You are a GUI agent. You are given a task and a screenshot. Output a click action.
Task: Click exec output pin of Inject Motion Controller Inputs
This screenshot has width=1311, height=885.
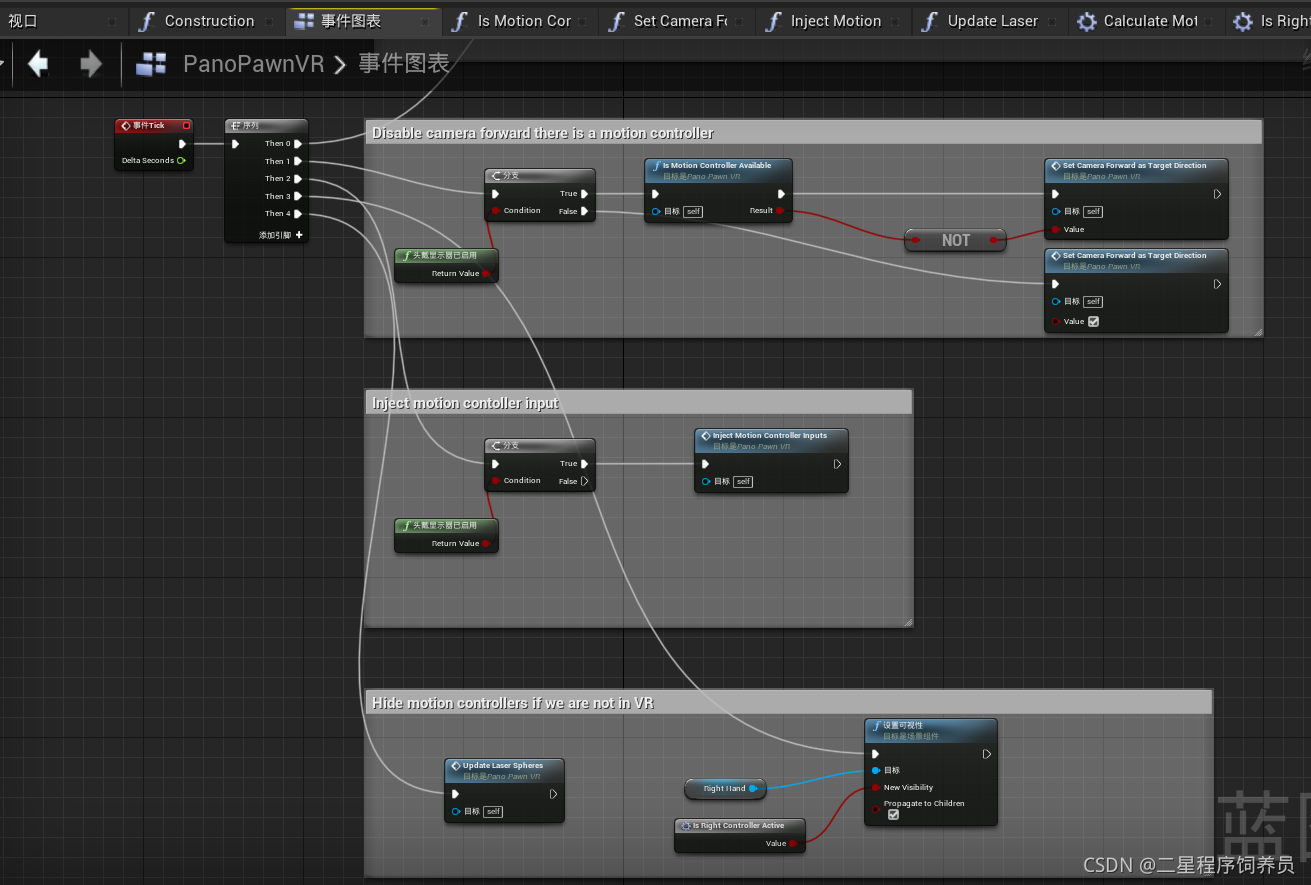(x=838, y=464)
